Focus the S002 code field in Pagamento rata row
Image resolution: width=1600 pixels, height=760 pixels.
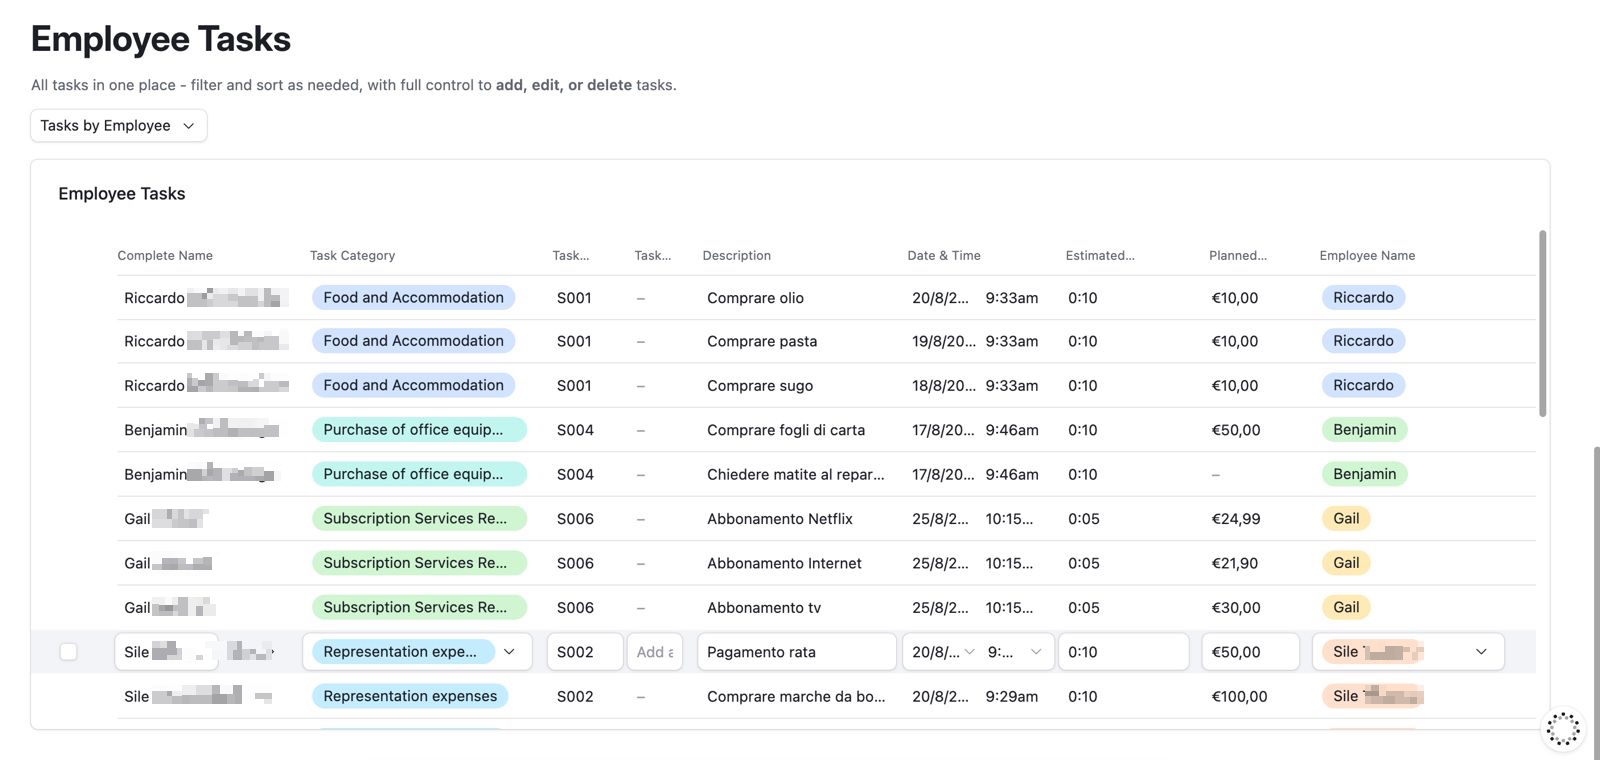585,652
